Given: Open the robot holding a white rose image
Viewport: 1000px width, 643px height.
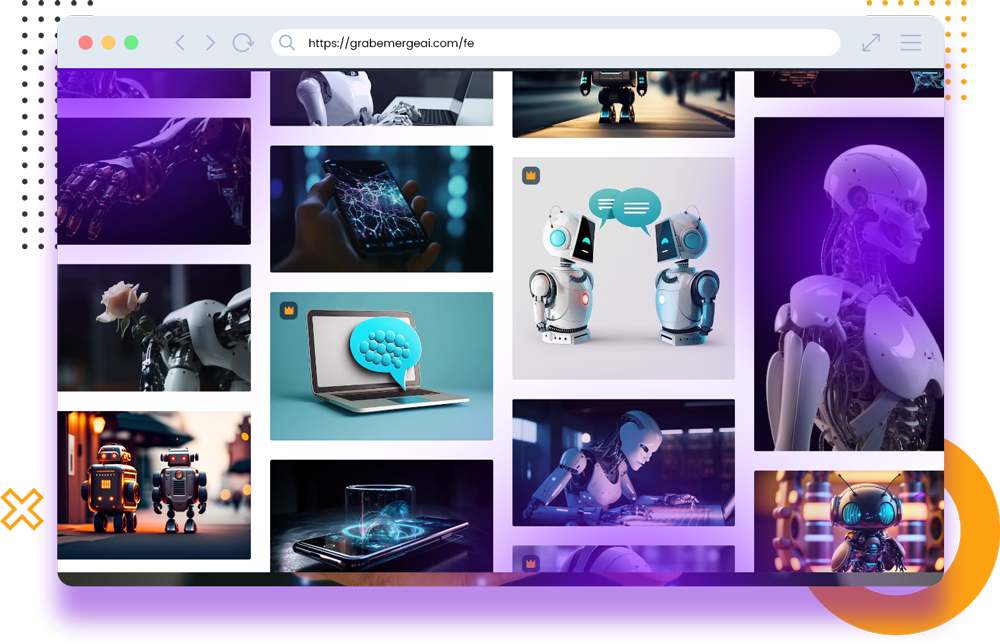Looking at the screenshot, I should [x=154, y=327].
